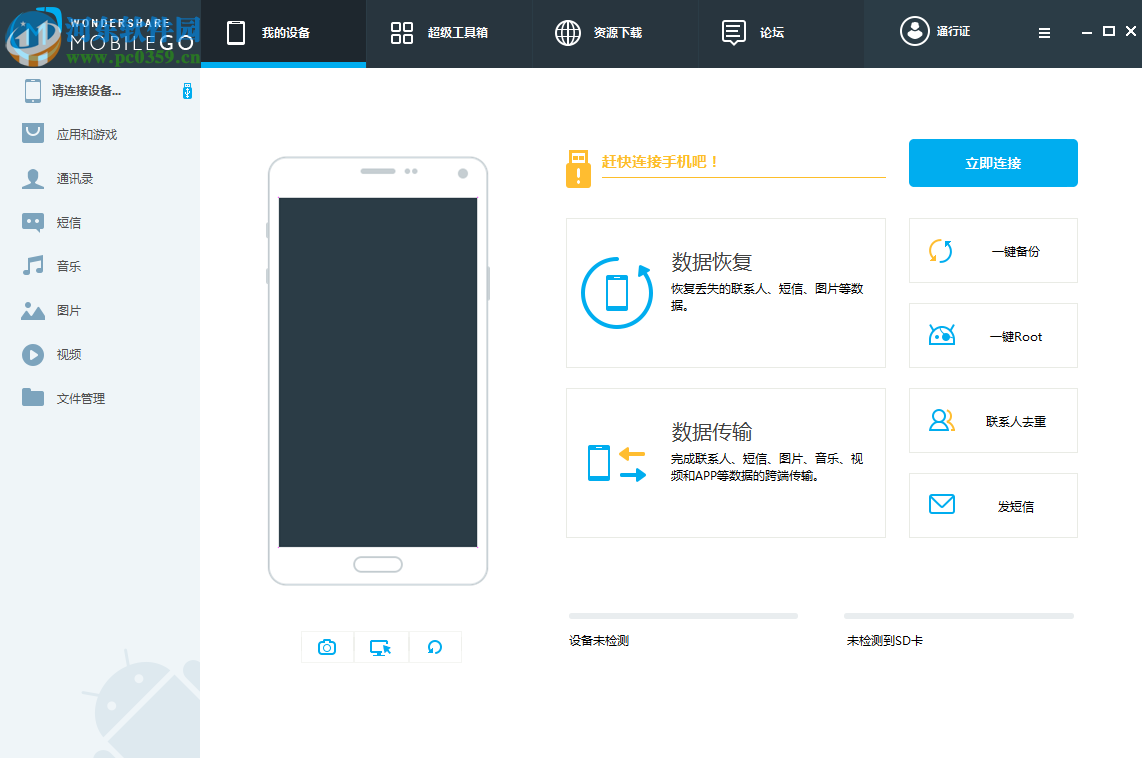Start a backup with 一键备份
The image size is (1142, 758).
(992, 250)
